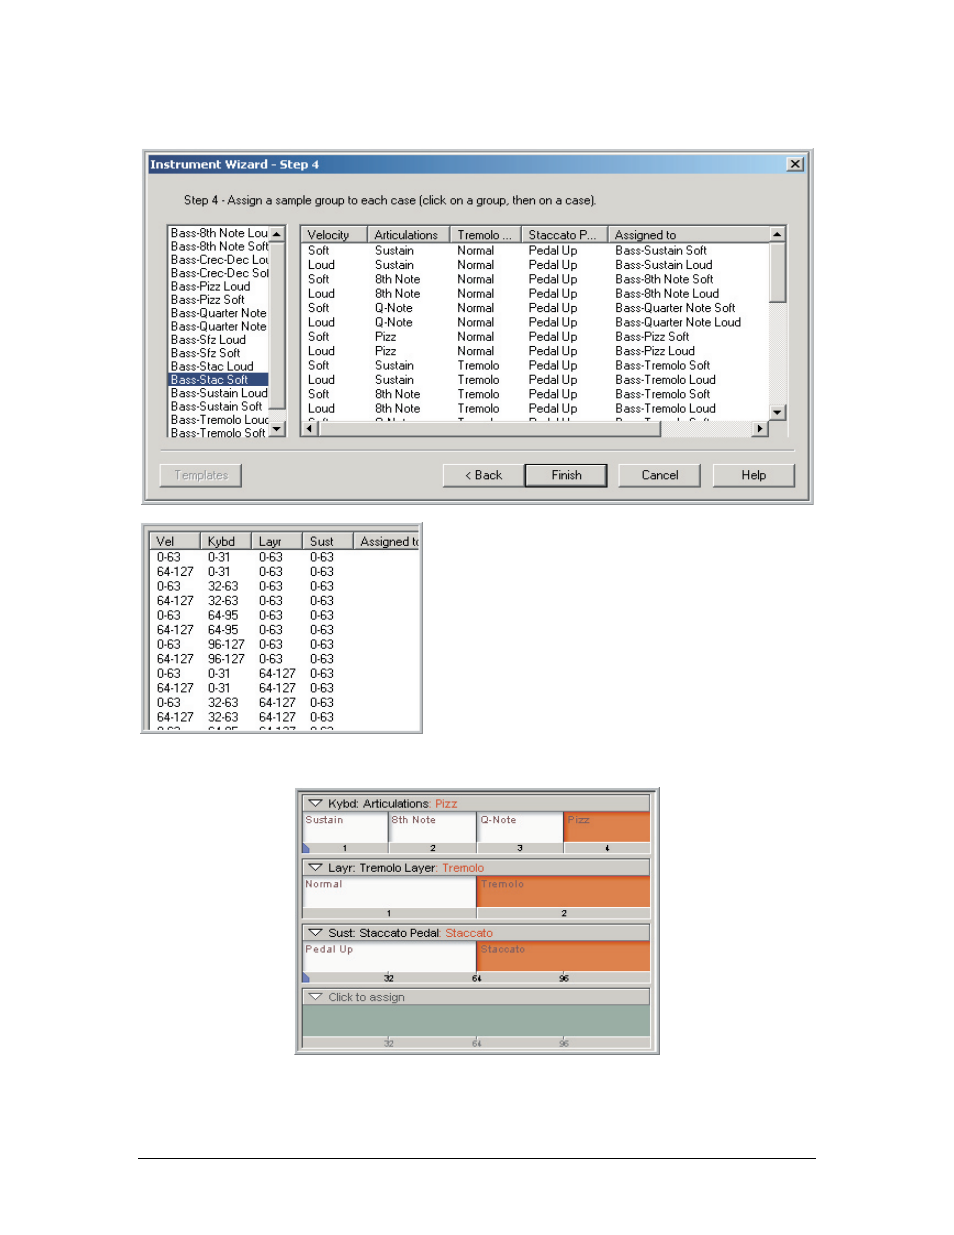Click the Layr column header

pyautogui.click(x=277, y=541)
